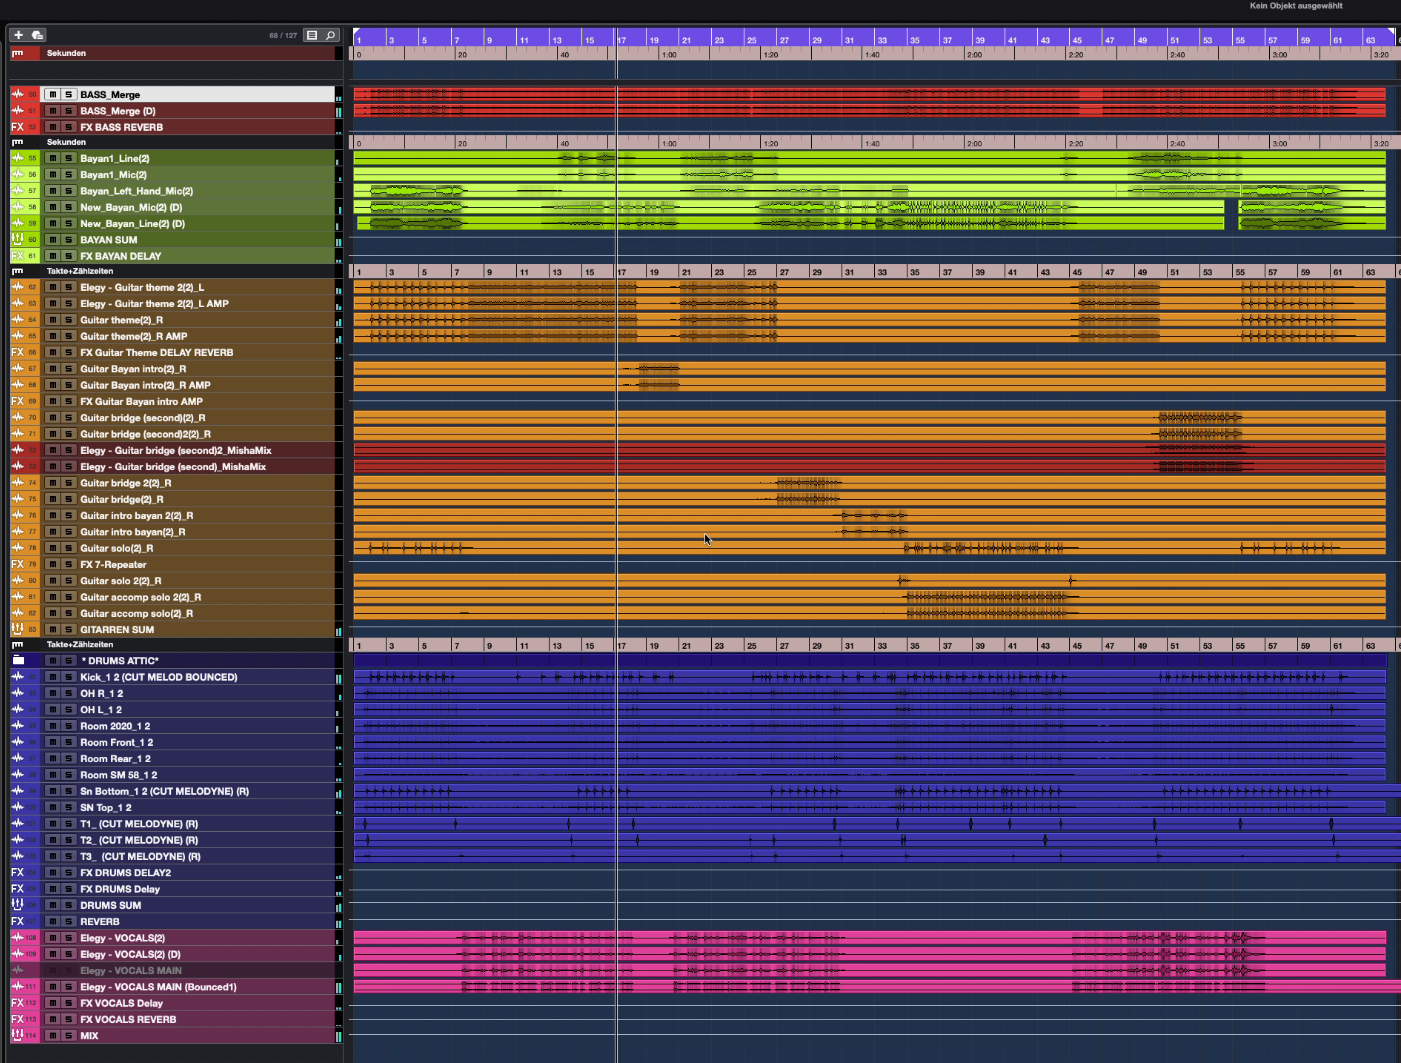
Task: Click the Add Track plus icon
Action: pyautogui.click(x=18, y=35)
